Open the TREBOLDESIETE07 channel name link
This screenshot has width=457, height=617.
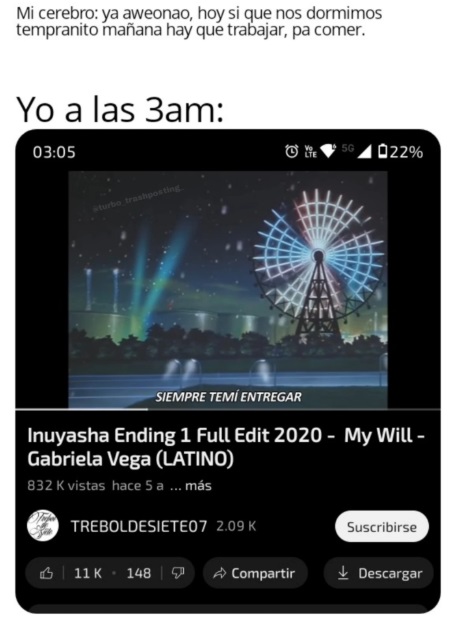tap(139, 526)
